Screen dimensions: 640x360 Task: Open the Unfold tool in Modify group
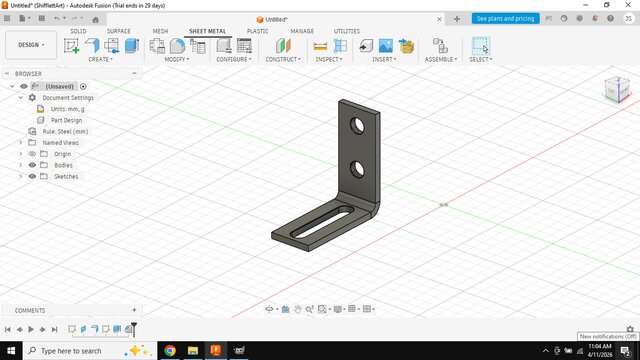coord(157,46)
